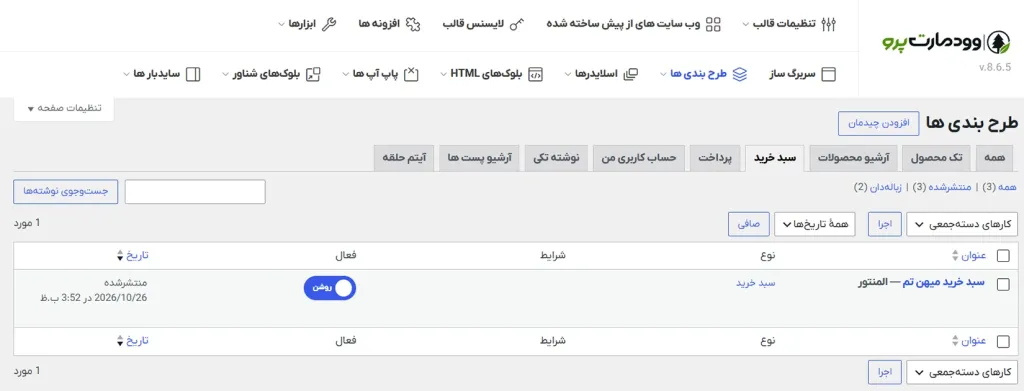
Task: Expand the تنظیمات صفحه screen options
Action: tap(64, 109)
